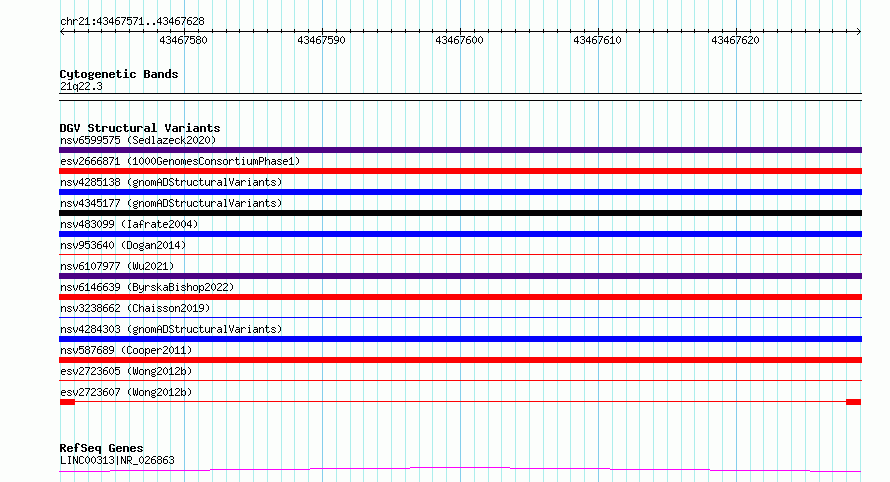The image size is (890, 482).
Task: Open variant nsv4345177 (gnomADStructuralVariants) label
Action: coord(171,203)
